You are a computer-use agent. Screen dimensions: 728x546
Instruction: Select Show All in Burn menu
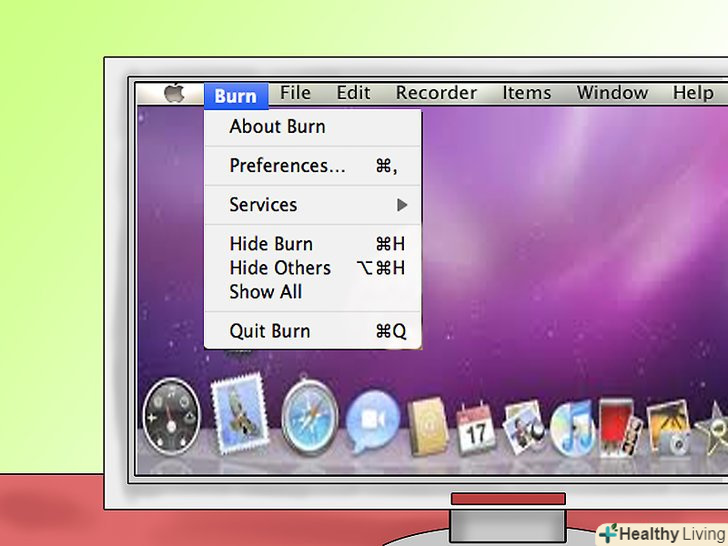pyautogui.click(x=312, y=292)
